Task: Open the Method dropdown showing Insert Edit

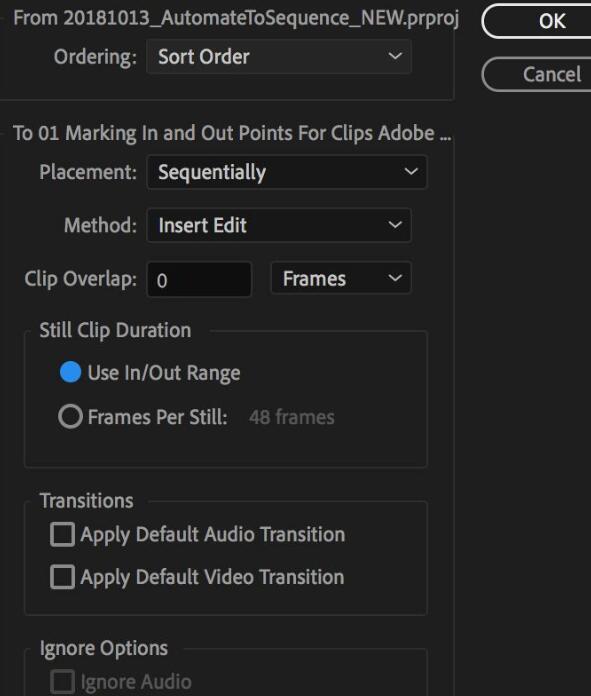Action: [x=279, y=225]
